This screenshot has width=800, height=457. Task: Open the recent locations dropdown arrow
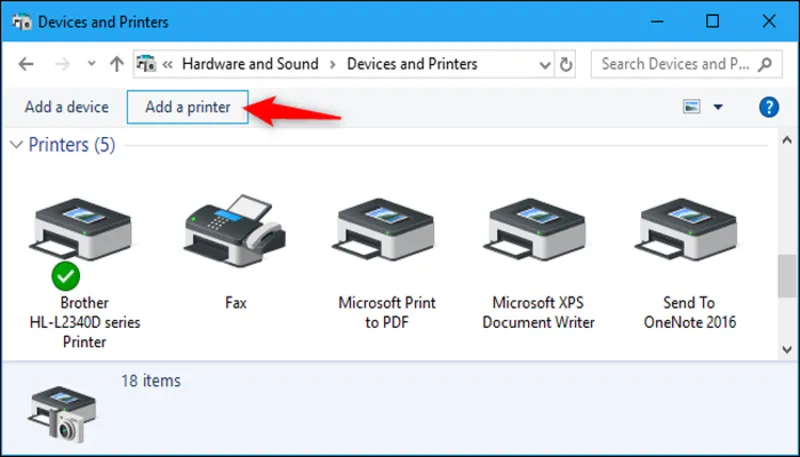(92, 64)
